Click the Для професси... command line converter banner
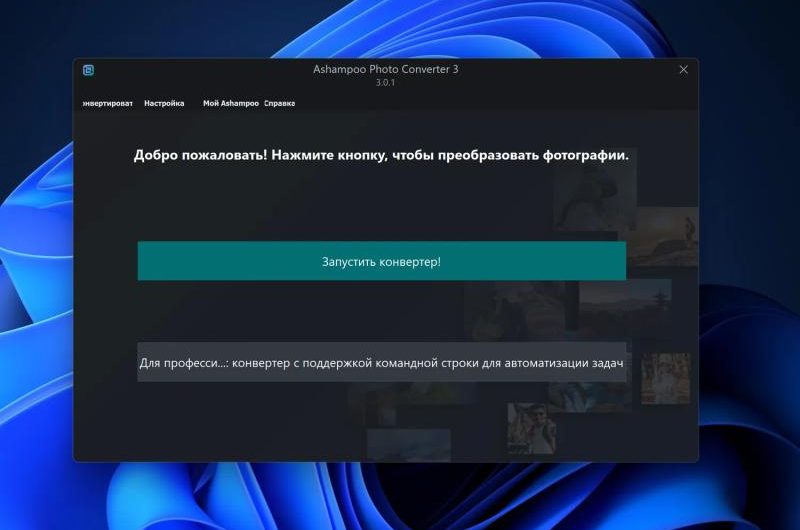Image resolution: width=800 pixels, height=530 pixels. 382,362
